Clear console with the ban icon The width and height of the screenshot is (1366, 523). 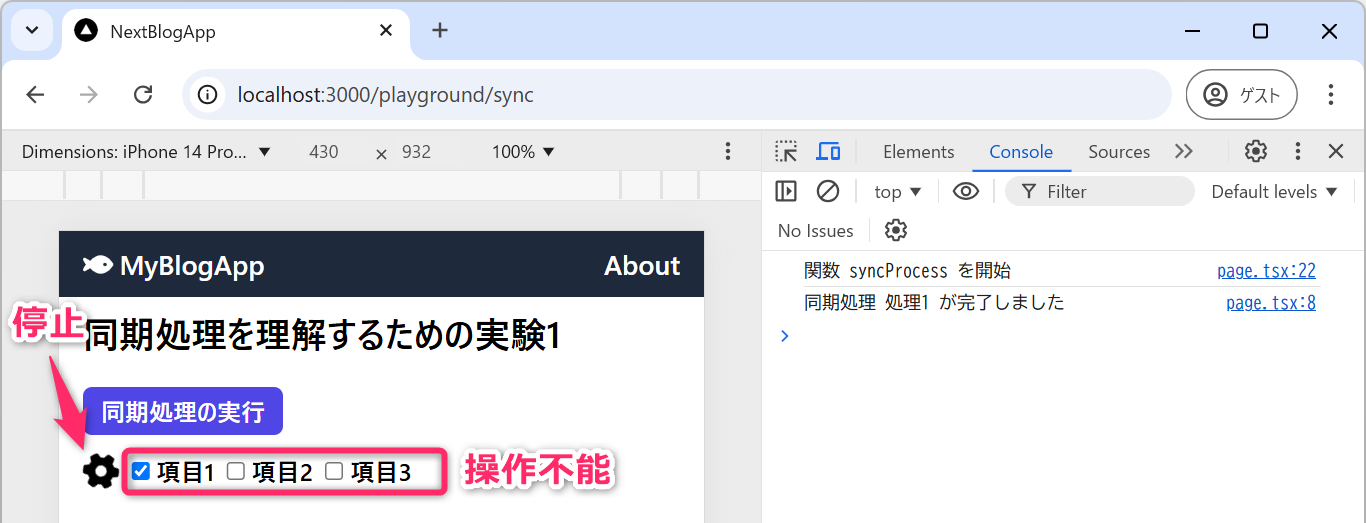coord(828,191)
